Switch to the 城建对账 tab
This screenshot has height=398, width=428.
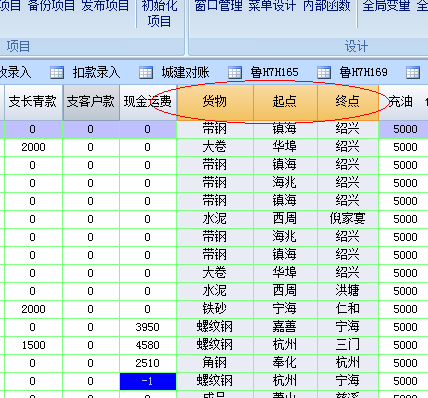click(x=185, y=72)
